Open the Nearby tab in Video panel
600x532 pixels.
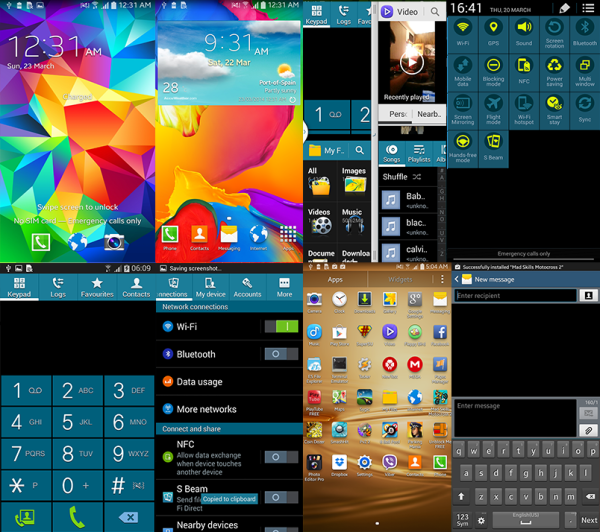(429, 114)
